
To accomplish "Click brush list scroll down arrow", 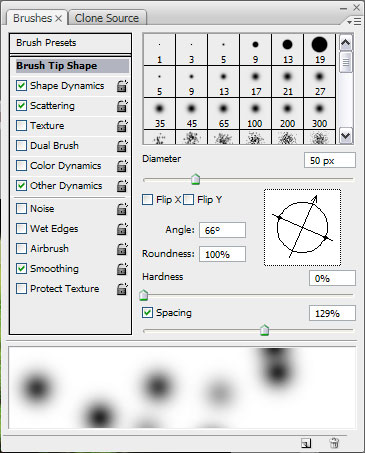I will [346, 136].
